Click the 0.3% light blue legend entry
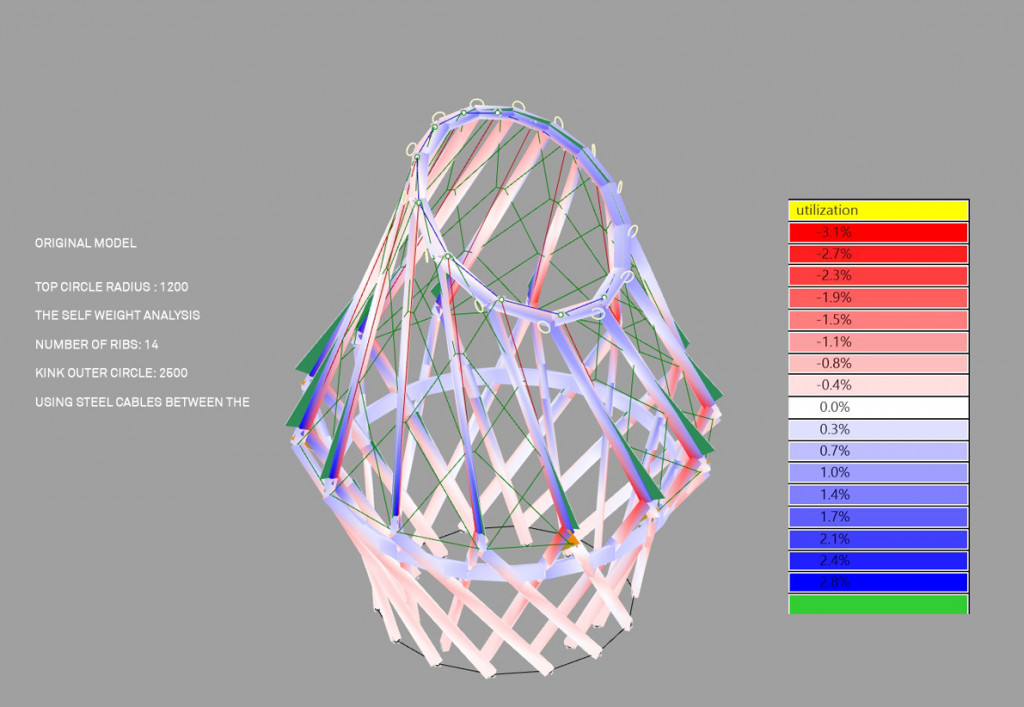The image size is (1024, 707). 878,428
